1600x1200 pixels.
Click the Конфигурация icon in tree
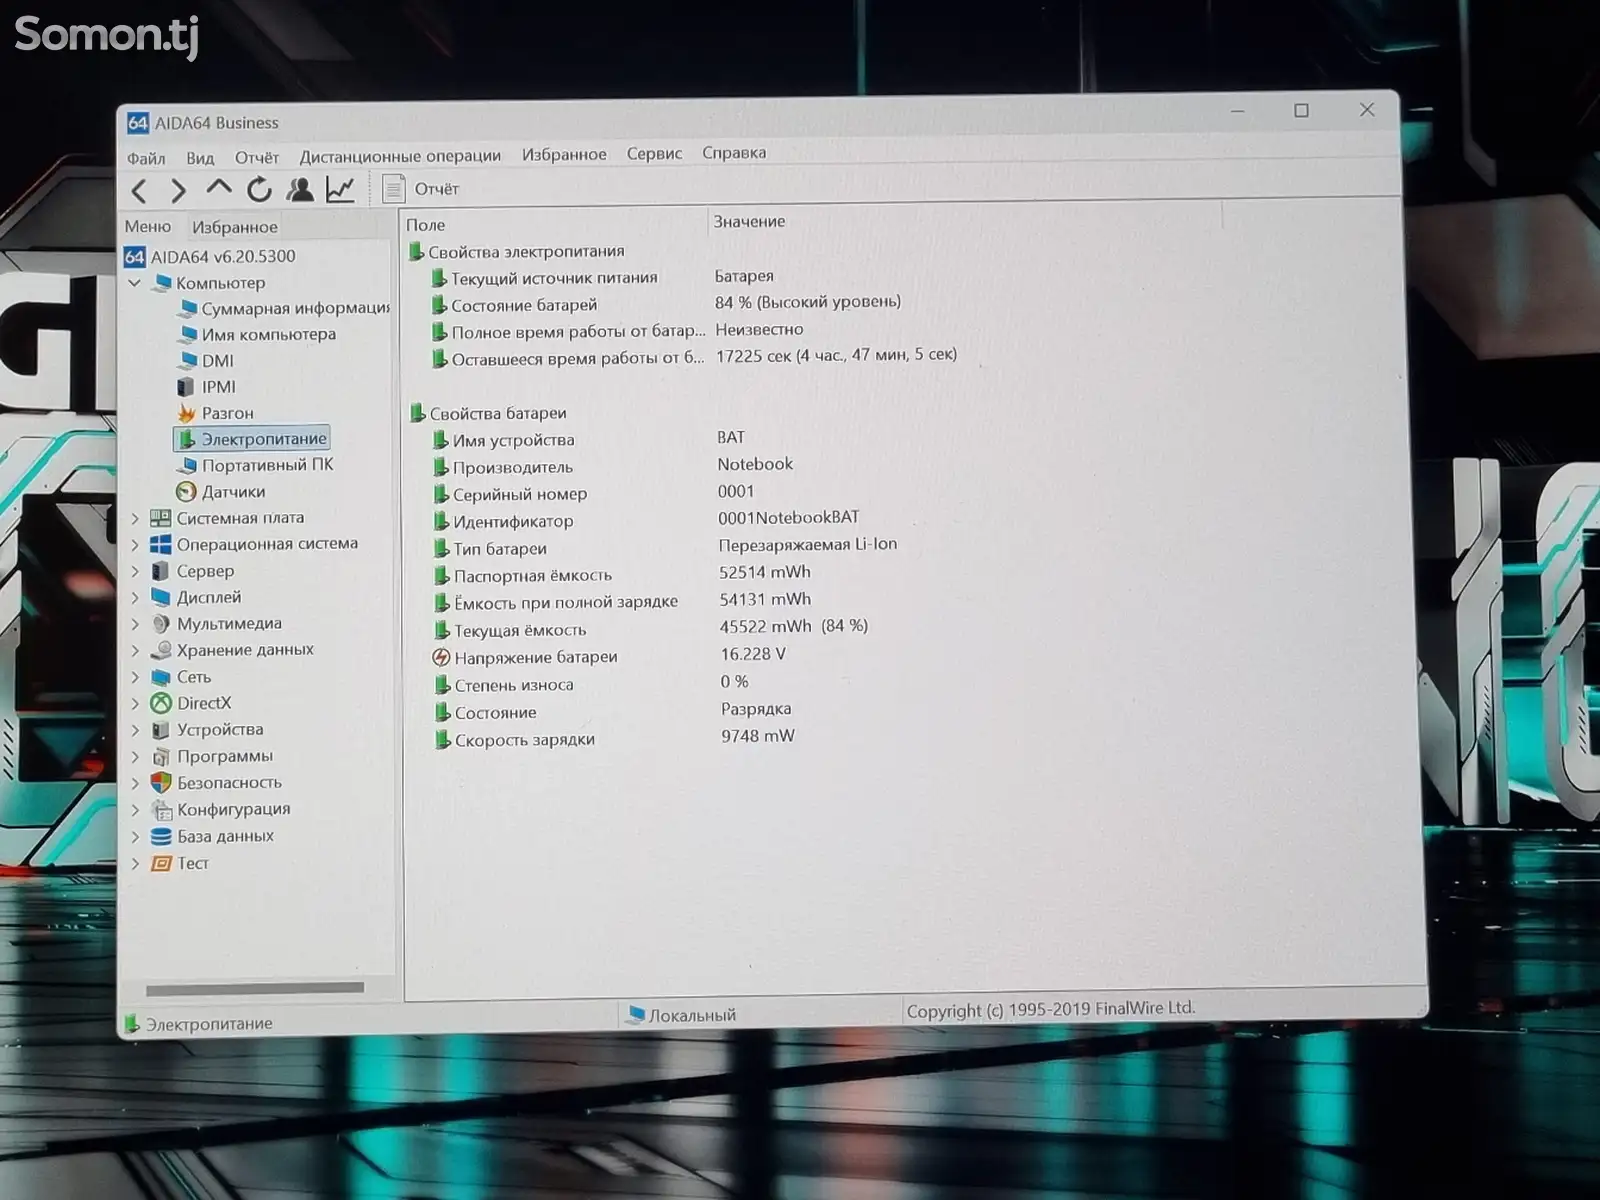tap(161, 809)
